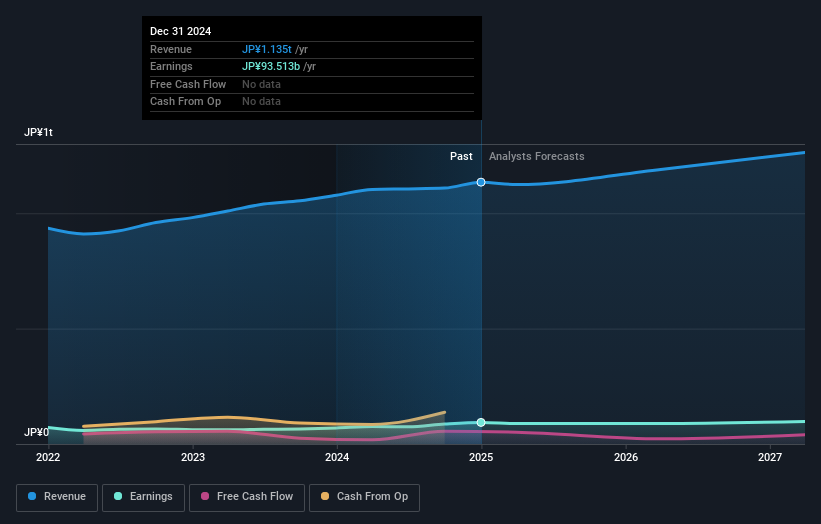Click the 2025 x-axis label
Image resolution: width=821 pixels, height=524 pixels.
(x=481, y=457)
